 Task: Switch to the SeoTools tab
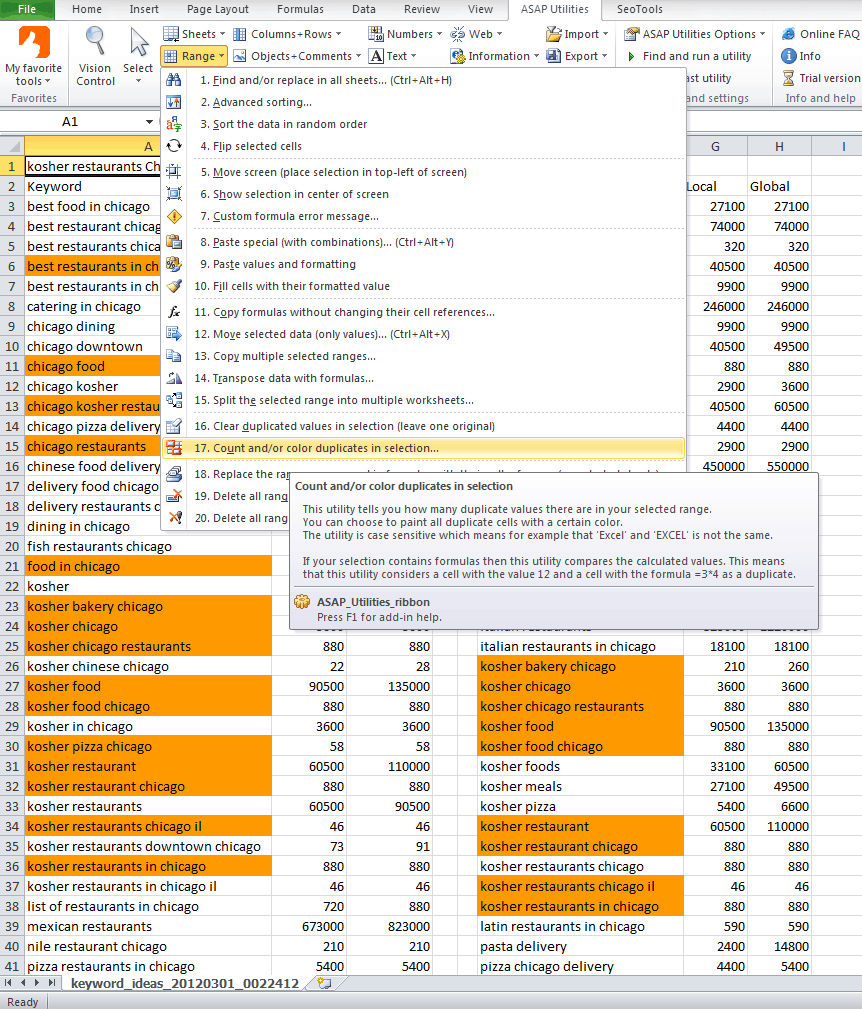click(x=639, y=9)
